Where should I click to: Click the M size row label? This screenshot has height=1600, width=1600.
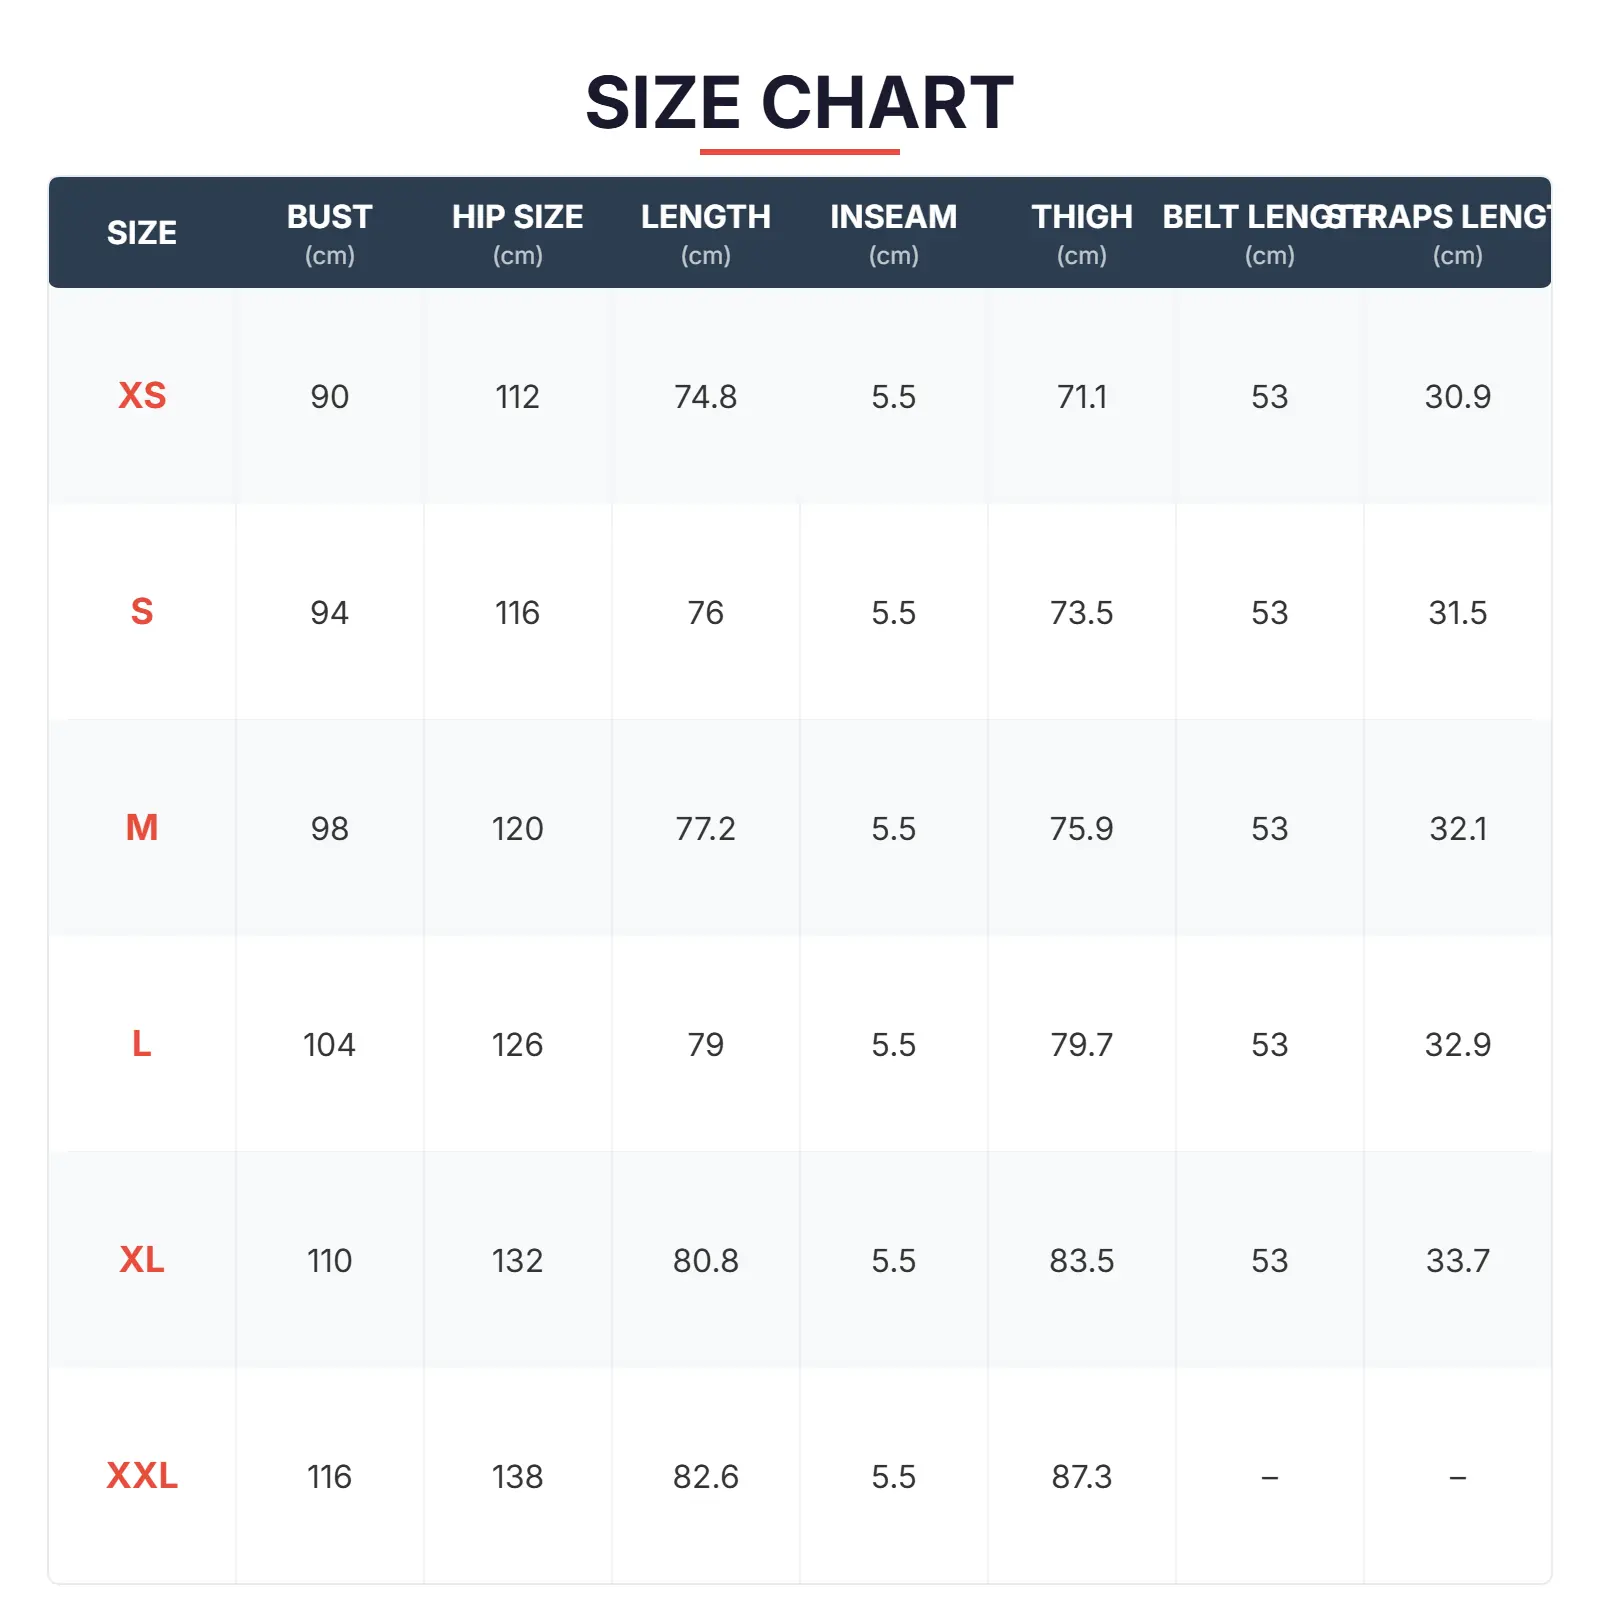pyautogui.click(x=142, y=828)
